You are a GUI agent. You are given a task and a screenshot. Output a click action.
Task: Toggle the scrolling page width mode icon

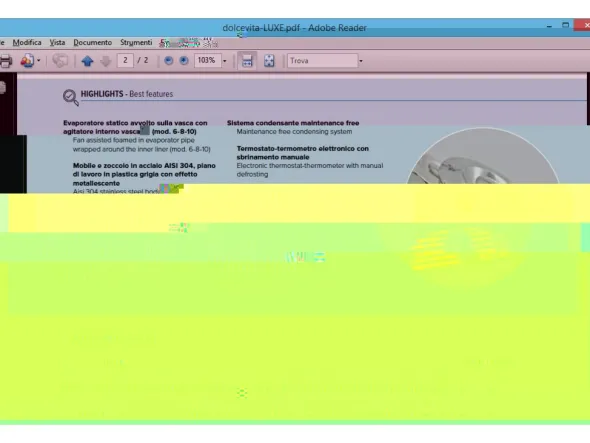coord(247,61)
